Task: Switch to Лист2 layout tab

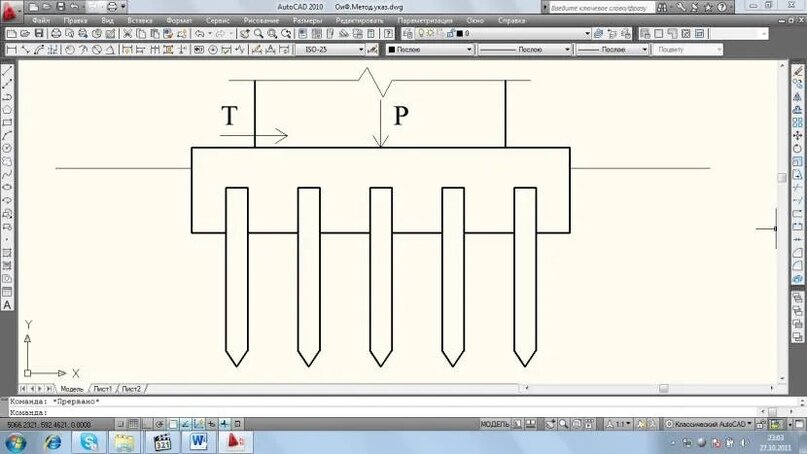Action: click(x=131, y=389)
